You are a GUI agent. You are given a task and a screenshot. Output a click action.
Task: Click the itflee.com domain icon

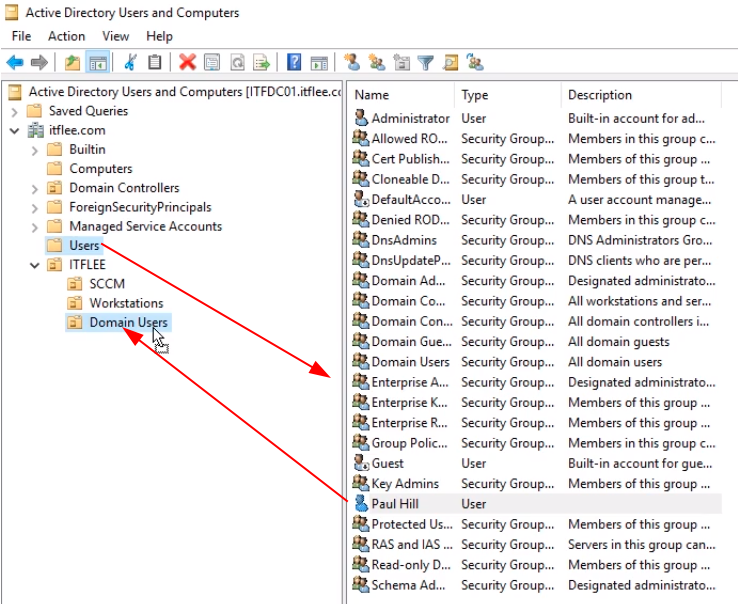point(35,130)
